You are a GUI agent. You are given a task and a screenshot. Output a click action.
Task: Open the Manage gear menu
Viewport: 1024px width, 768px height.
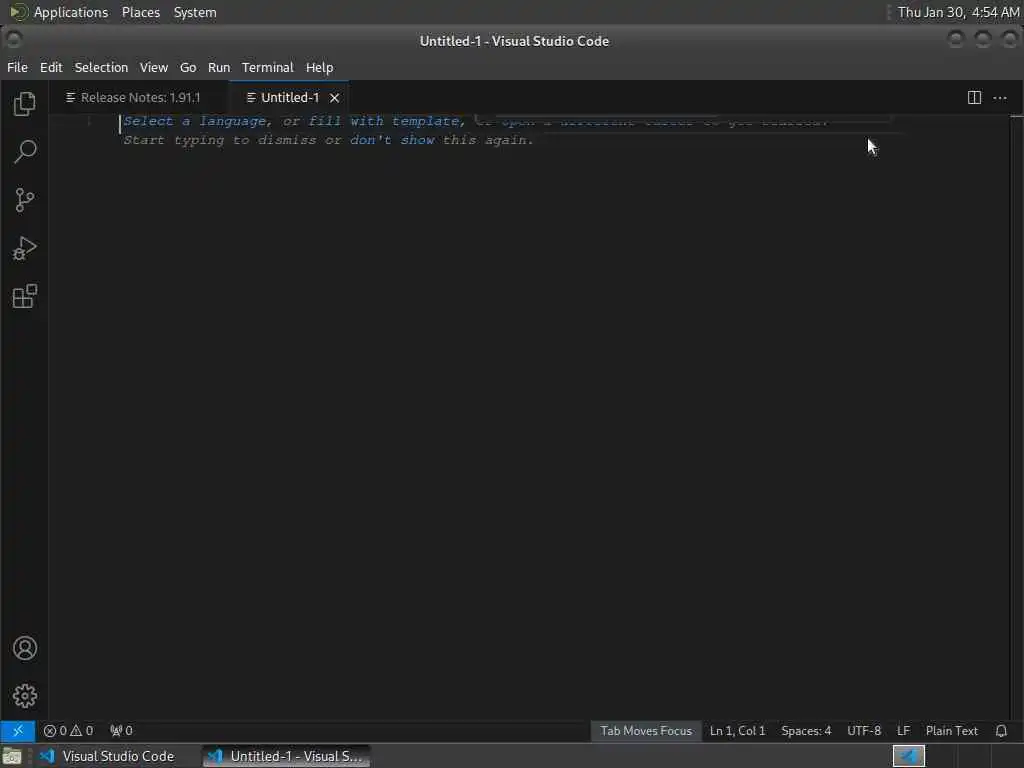pyautogui.click(x=24, y=696)
